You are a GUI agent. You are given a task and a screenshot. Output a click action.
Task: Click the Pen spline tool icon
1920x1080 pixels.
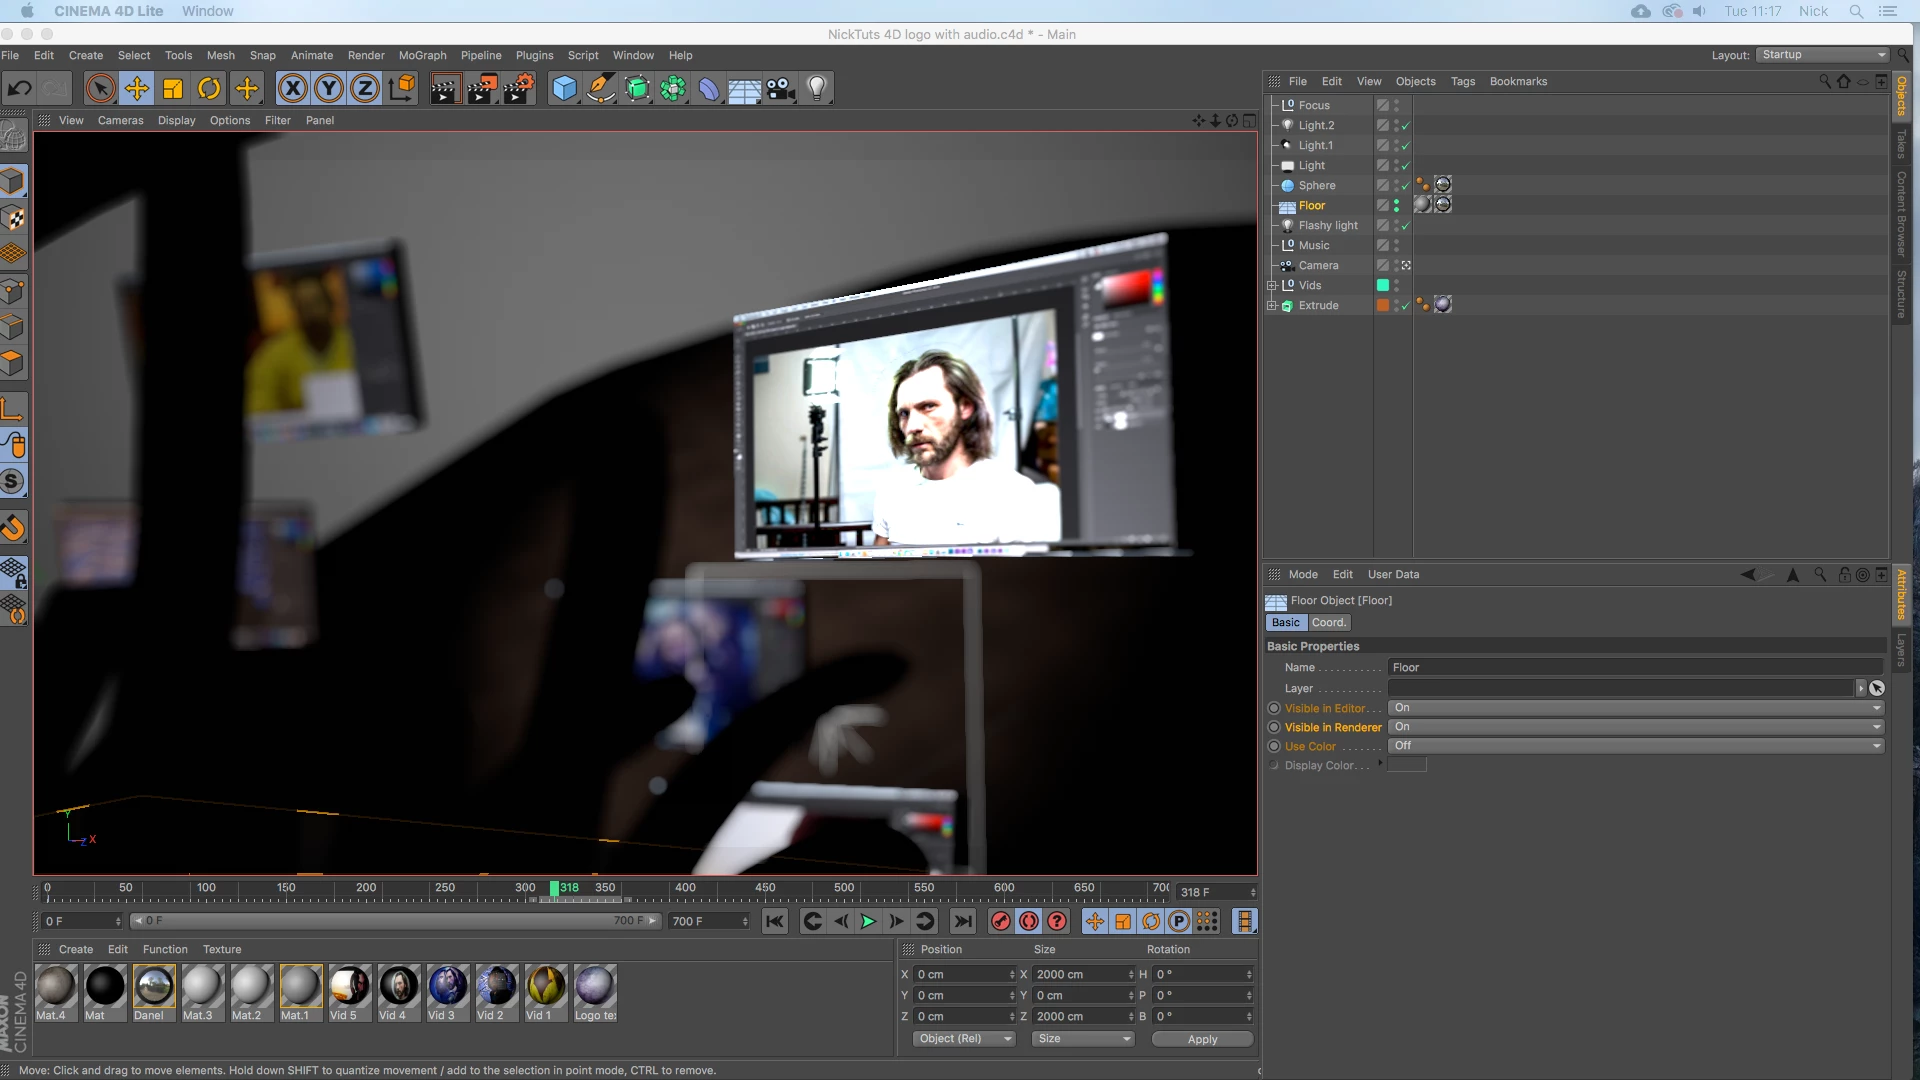600,89
